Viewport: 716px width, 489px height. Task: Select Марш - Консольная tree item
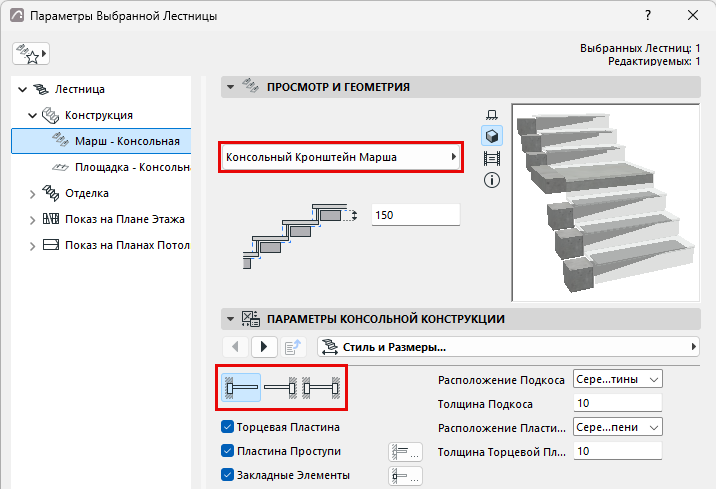[101, 141]
